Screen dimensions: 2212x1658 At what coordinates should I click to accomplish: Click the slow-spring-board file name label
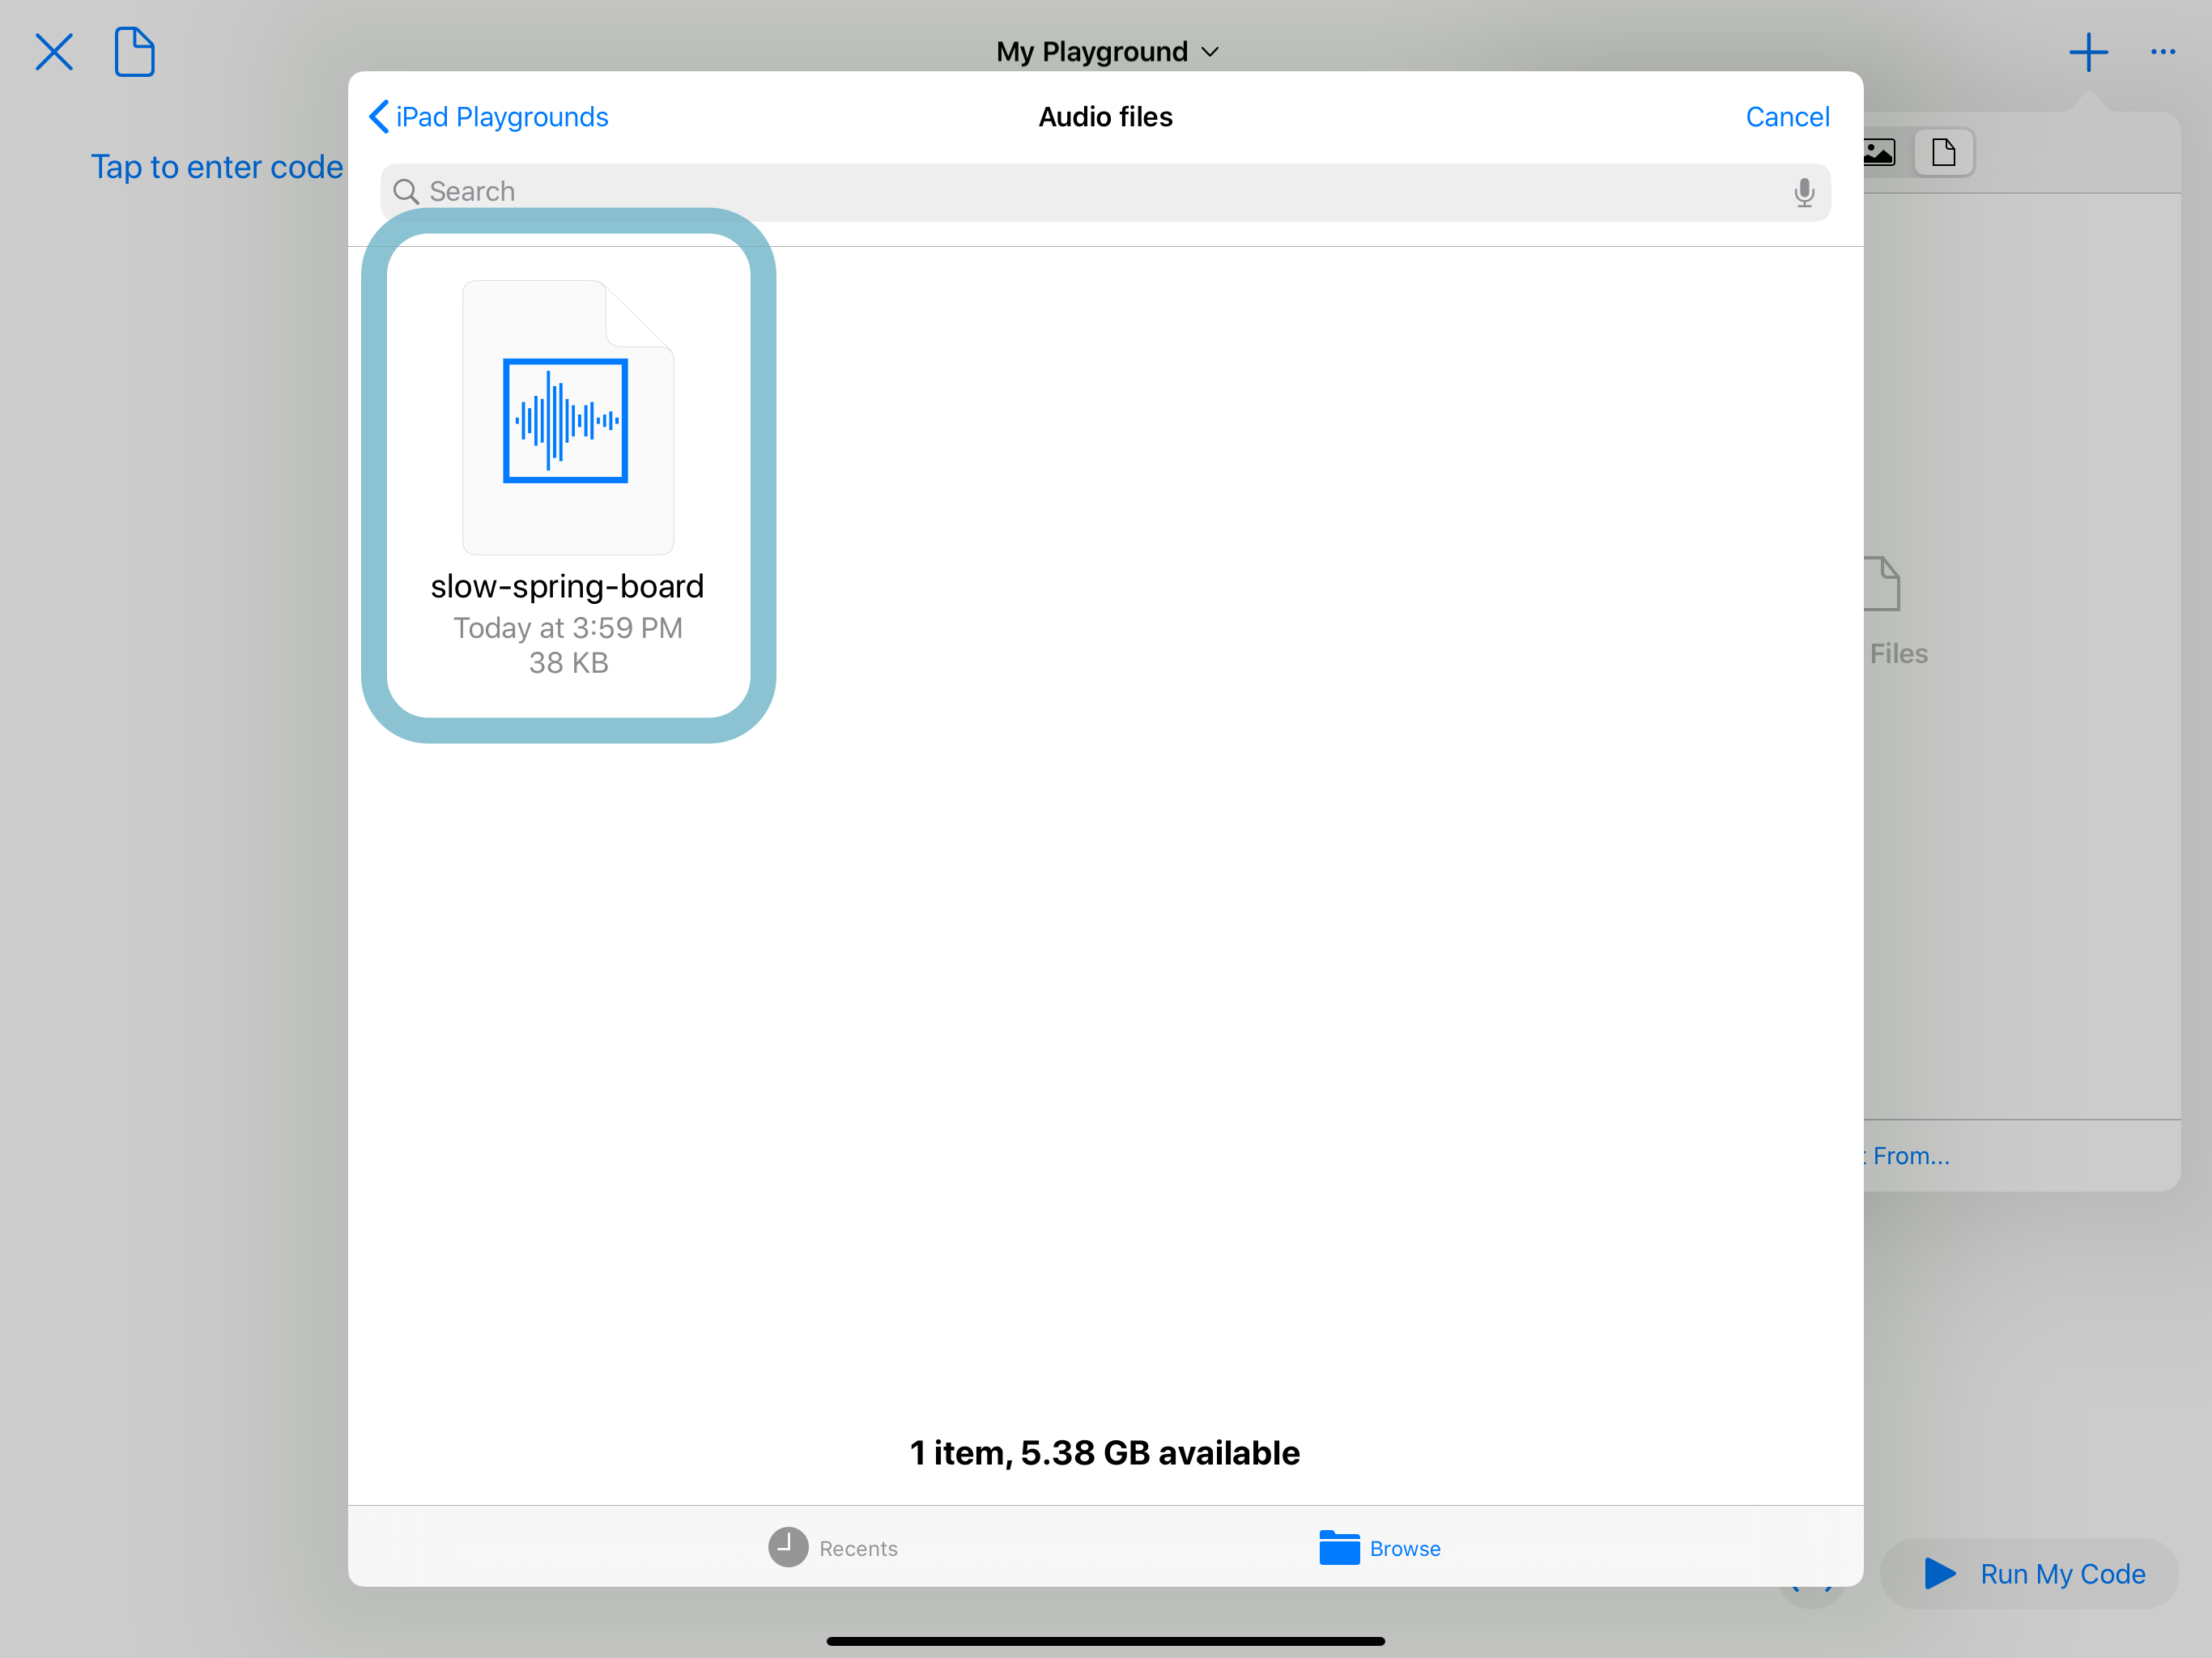(x=567, y=586)
